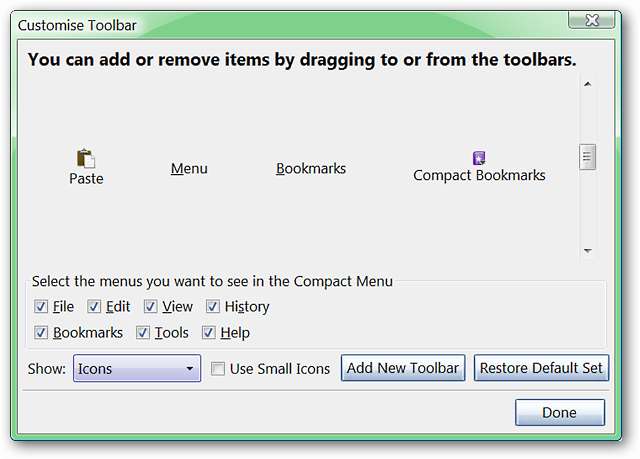The width and height of the screenshot is (640, 459).
Task: Enable Use Small Icons checkbox
Action: tap(218, 369)
